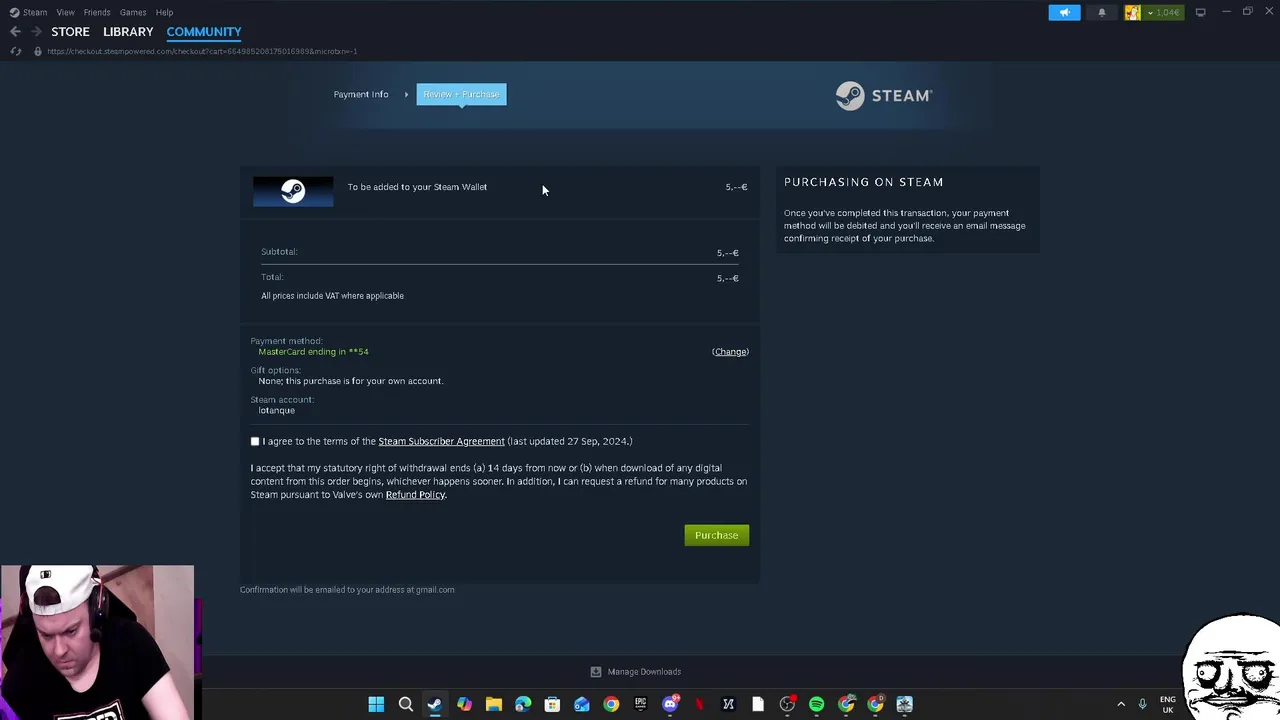Open Spotify from the taskbar
Image resolution: width=1280 pixels, height=720 pixels.
point(816,704)
